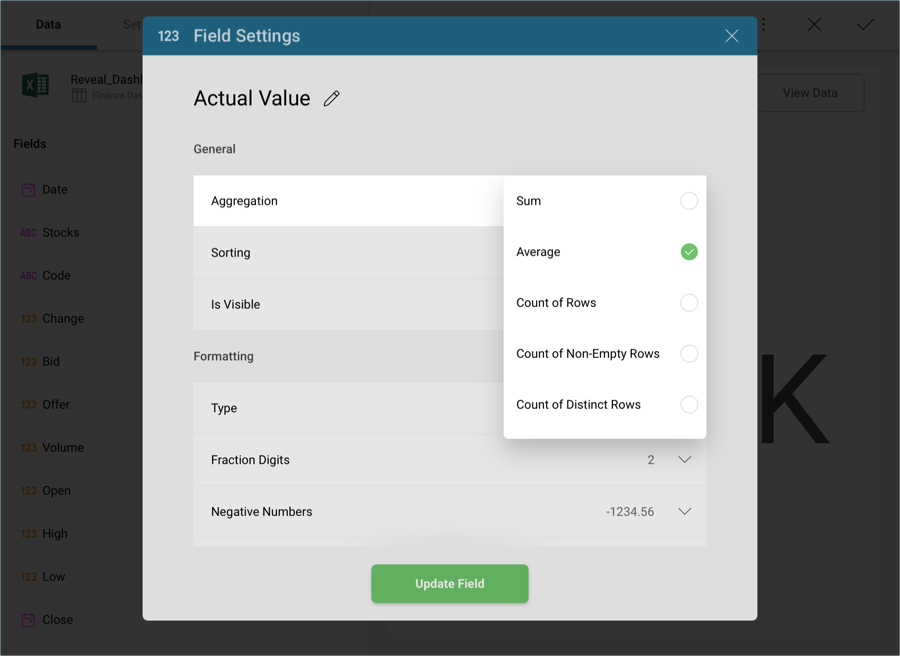The width and height of the screenshot is (900, 656).
Task: Click the checkmark icon to confirm the editor
Action: point(865,24)
